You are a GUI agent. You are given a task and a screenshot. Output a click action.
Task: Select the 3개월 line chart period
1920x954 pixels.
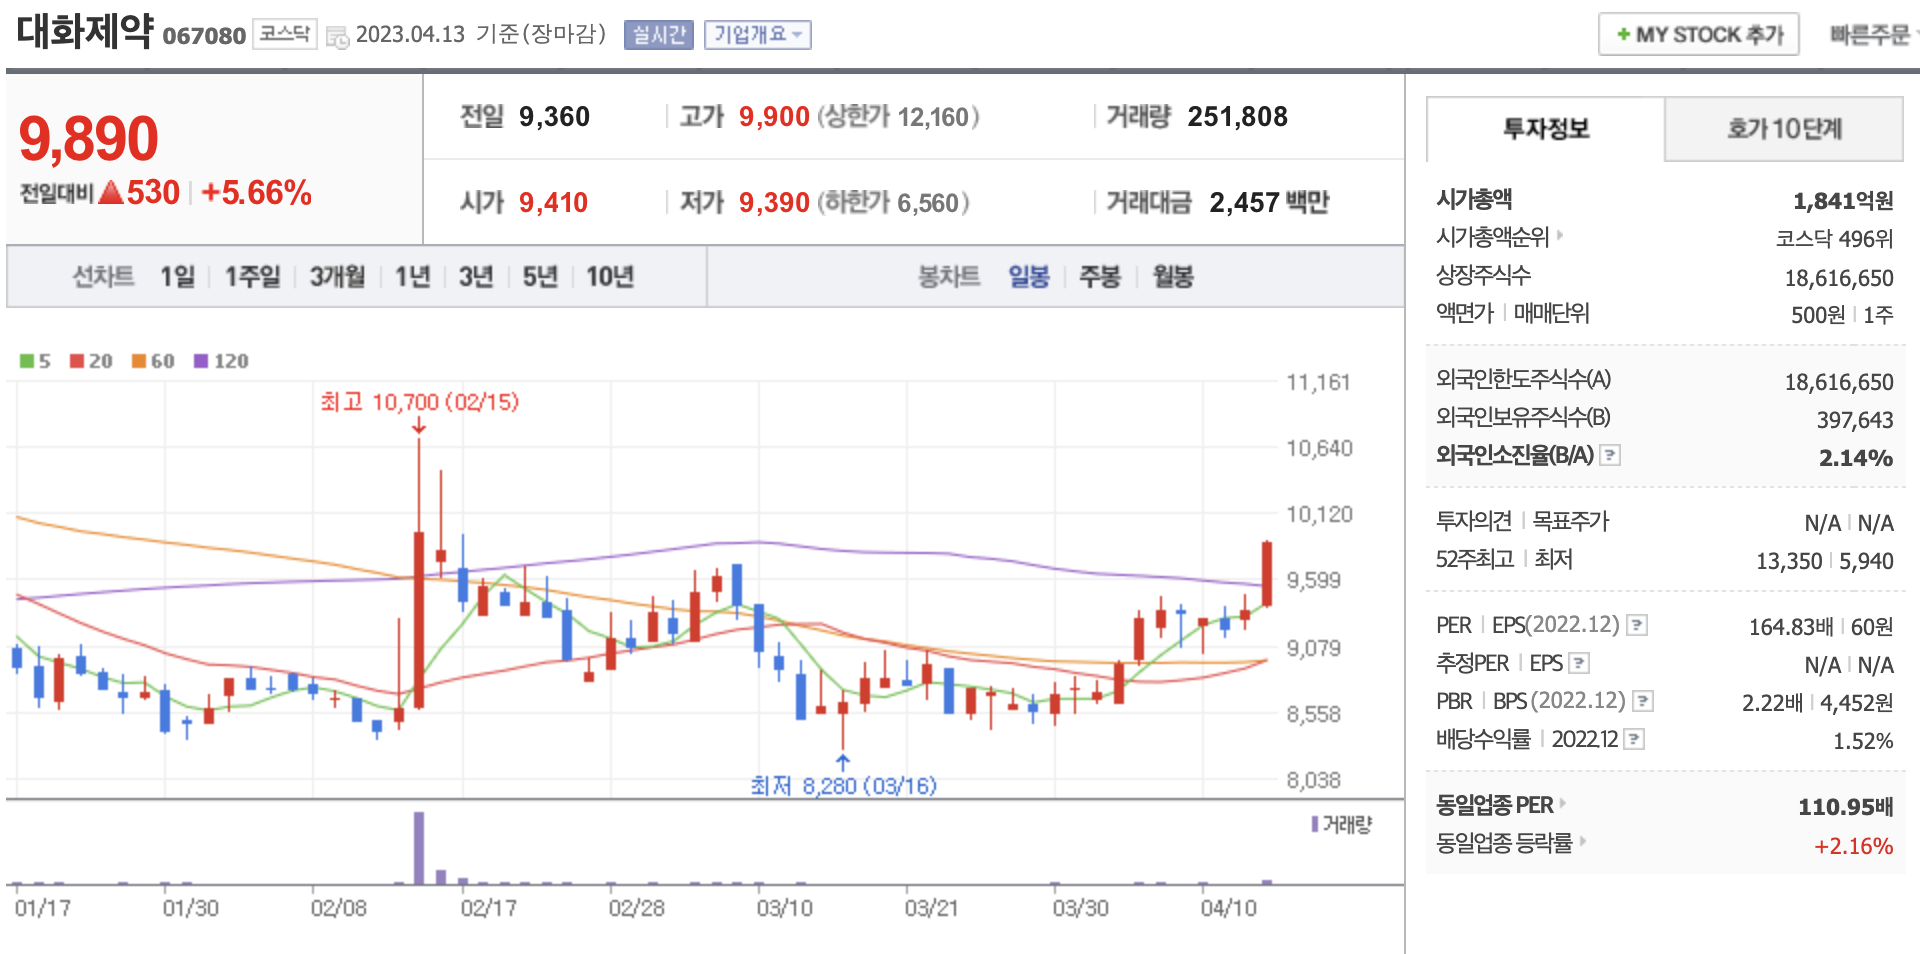click(x=337, y=277)
